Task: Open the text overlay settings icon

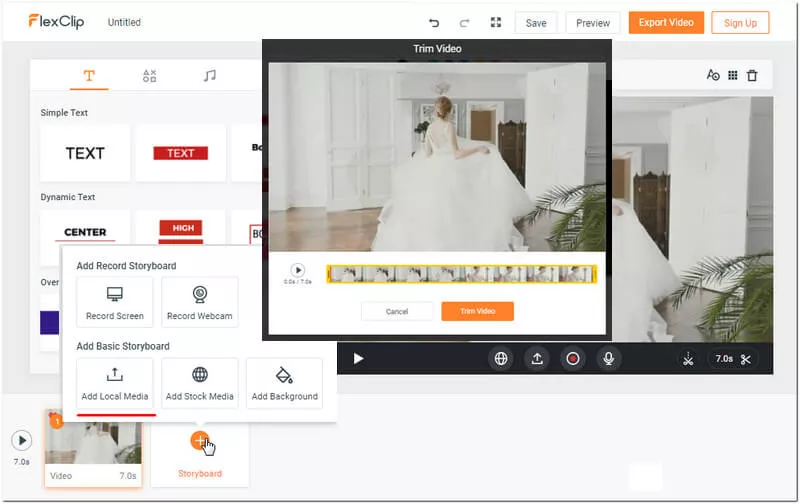Action: pos(713,75)
